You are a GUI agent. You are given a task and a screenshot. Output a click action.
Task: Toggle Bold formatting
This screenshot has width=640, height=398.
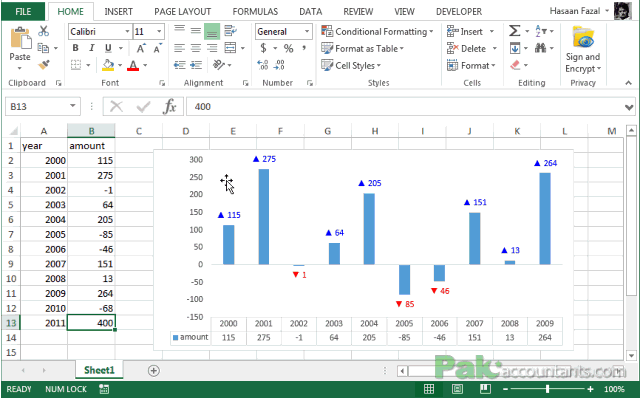click(76, 48)
